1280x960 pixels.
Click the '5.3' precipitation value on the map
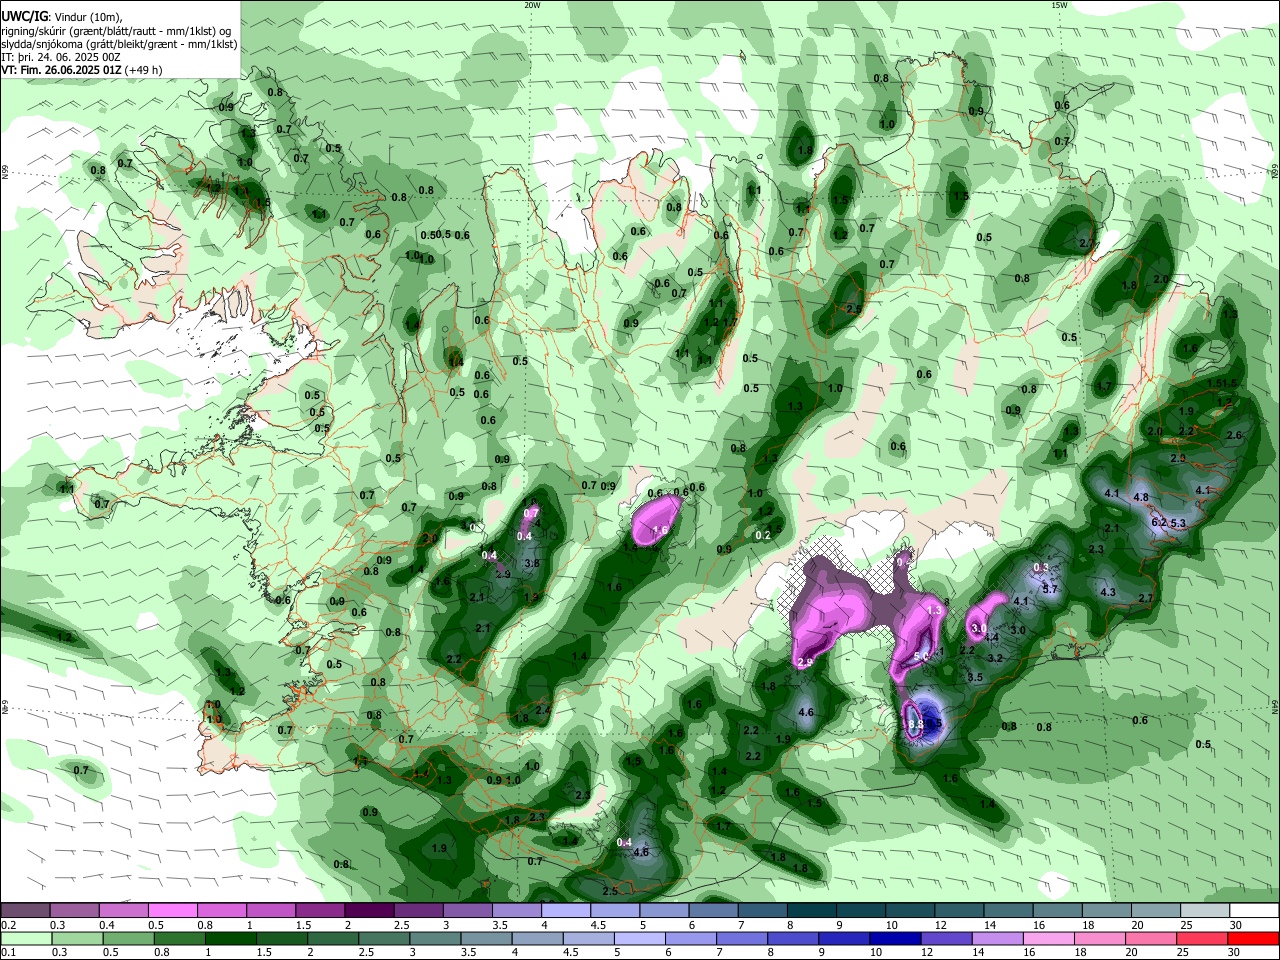1178,524
